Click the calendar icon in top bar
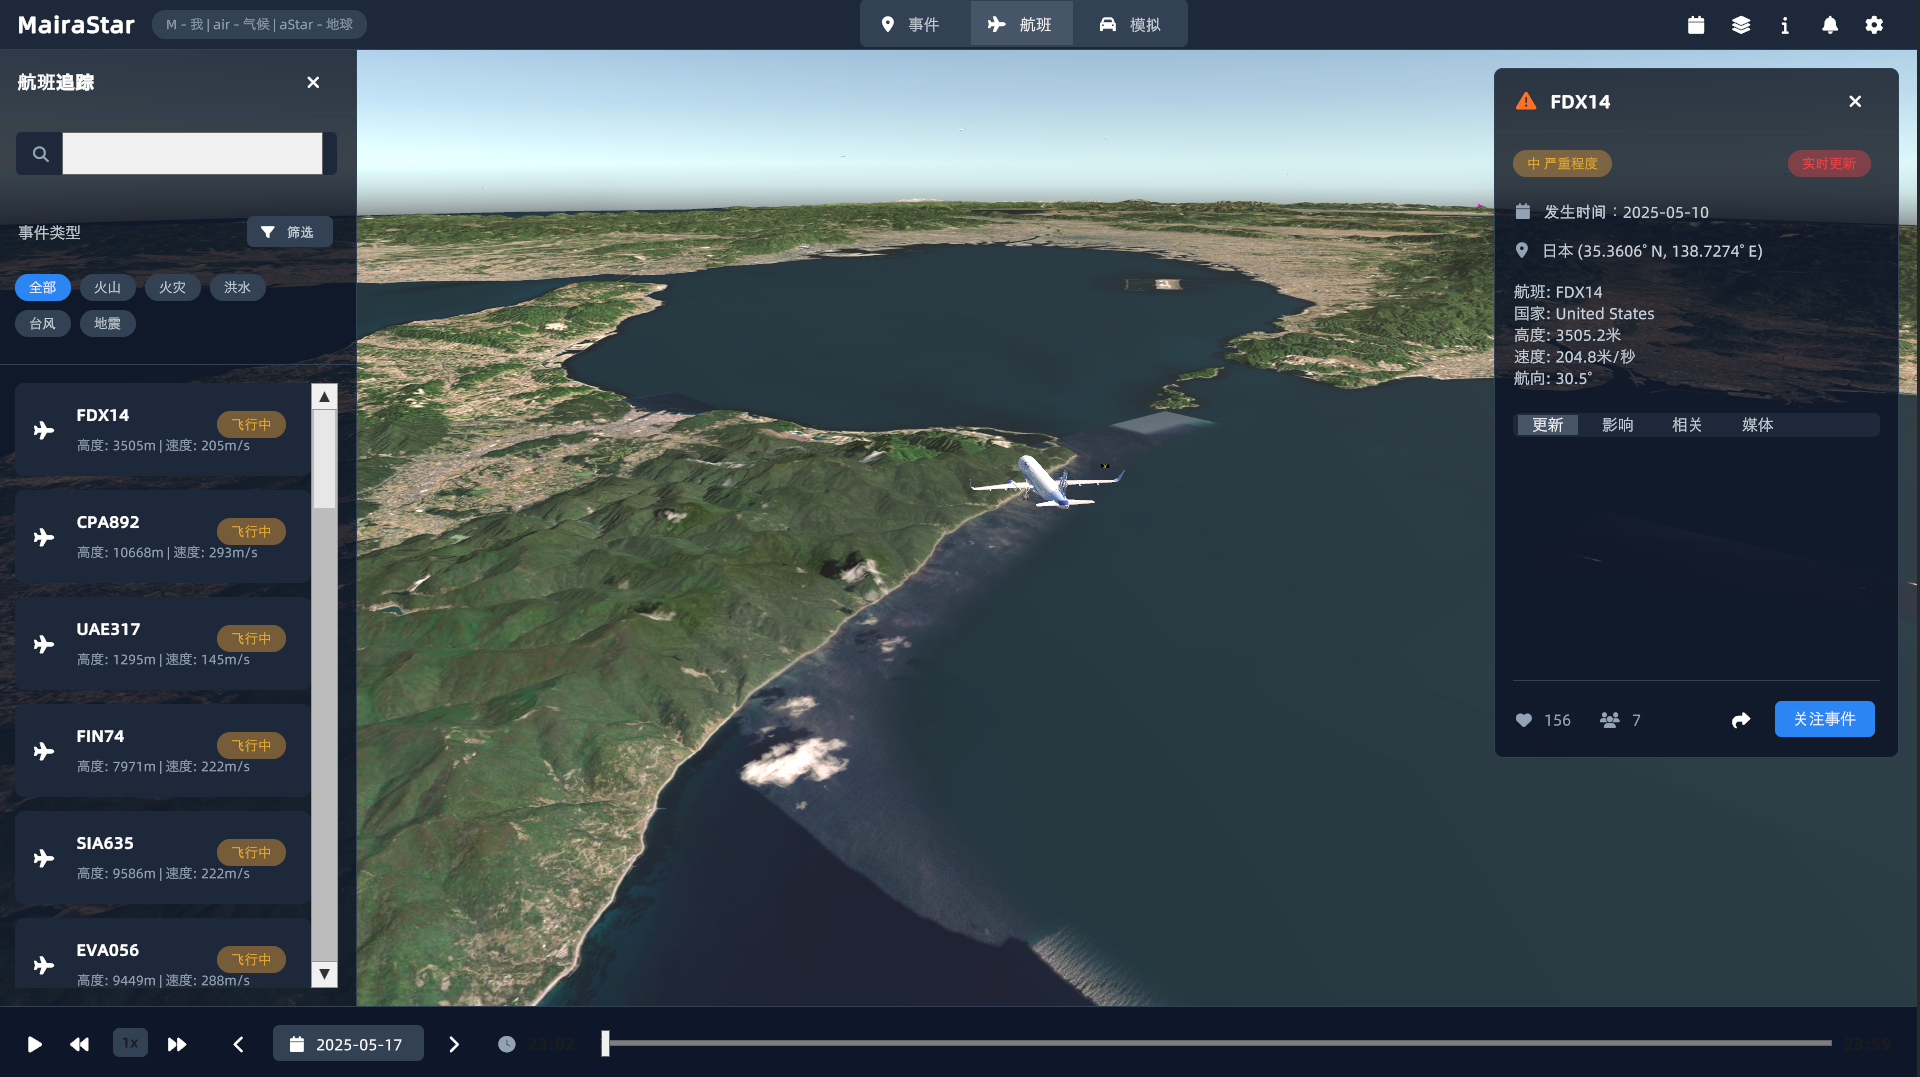The image size is (1920, 1077). point(1696,25)
